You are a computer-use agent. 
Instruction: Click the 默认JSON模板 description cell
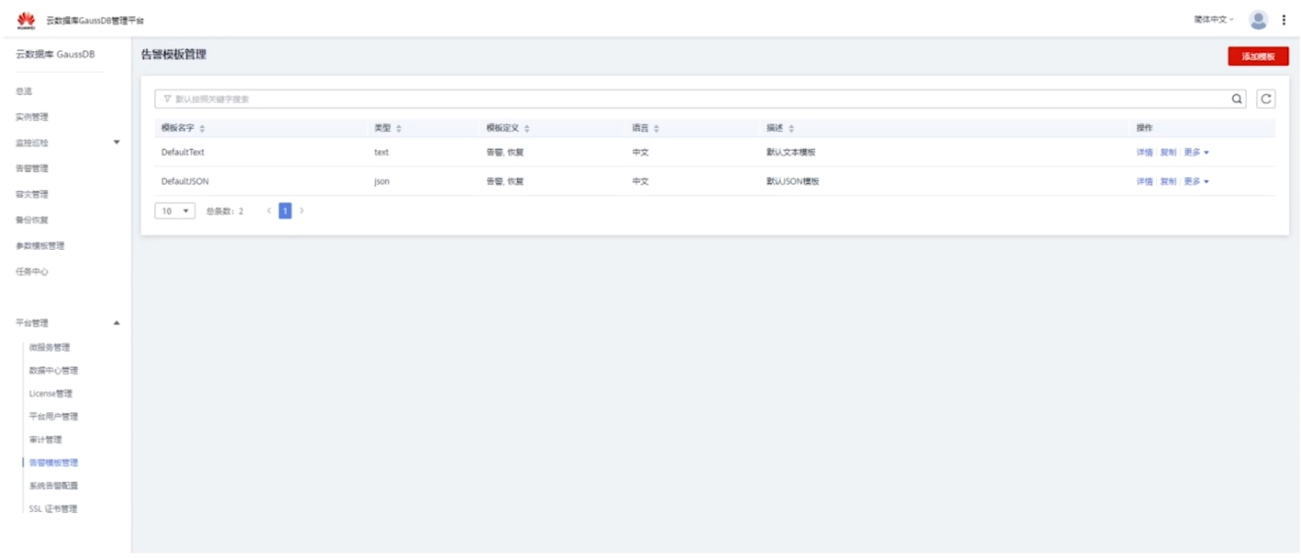click(x=793, y=182)
